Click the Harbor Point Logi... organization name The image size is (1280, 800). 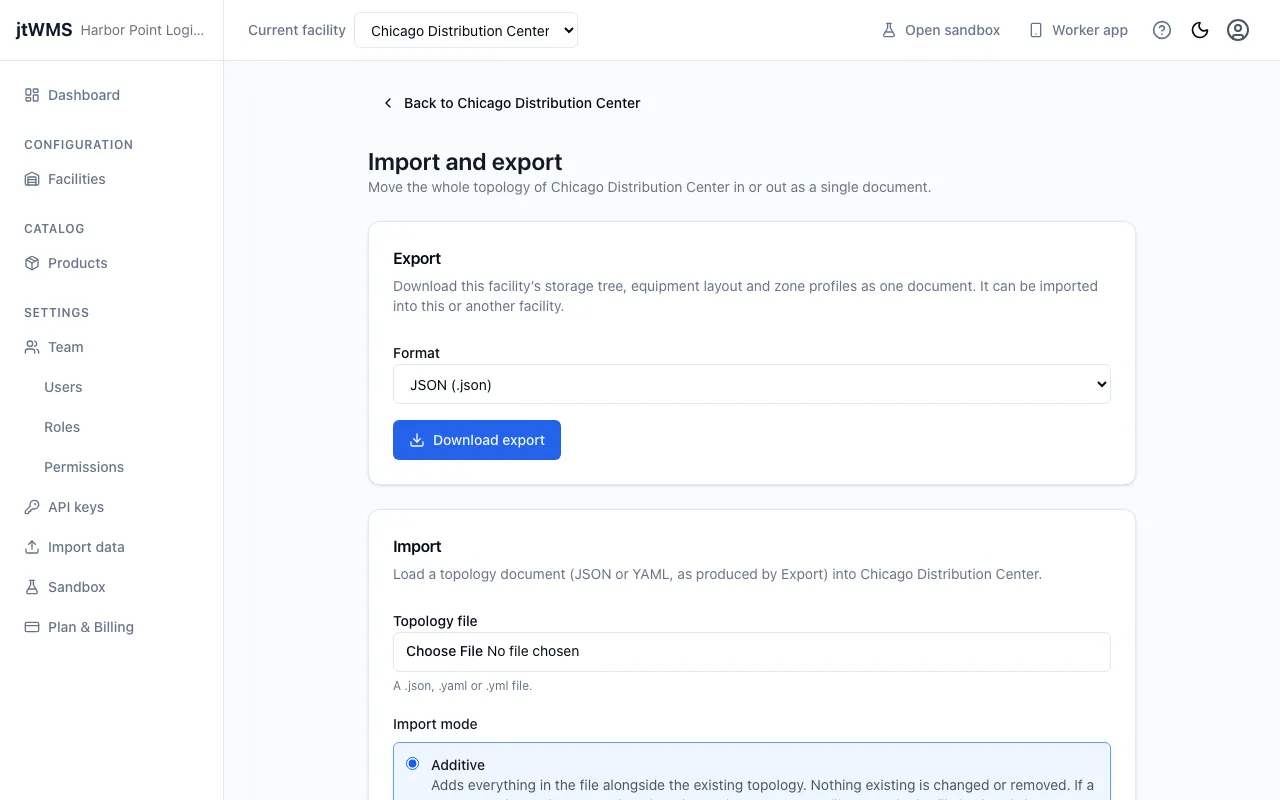pyautogui.click(x=142, y=30)
